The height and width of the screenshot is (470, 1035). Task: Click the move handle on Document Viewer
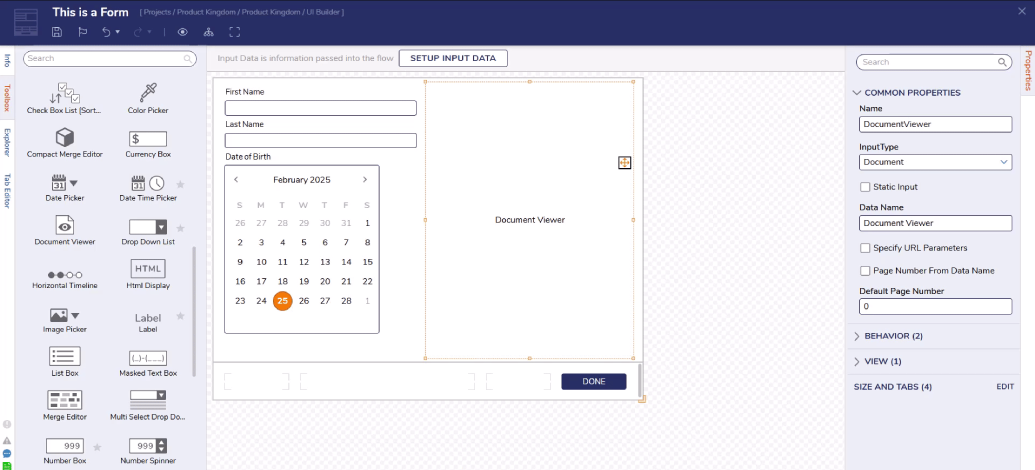(x=624, y=162)
